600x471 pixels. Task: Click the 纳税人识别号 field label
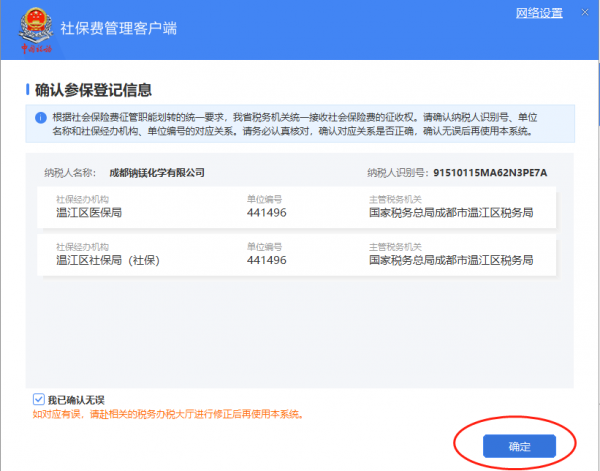[x=398, y=172]
